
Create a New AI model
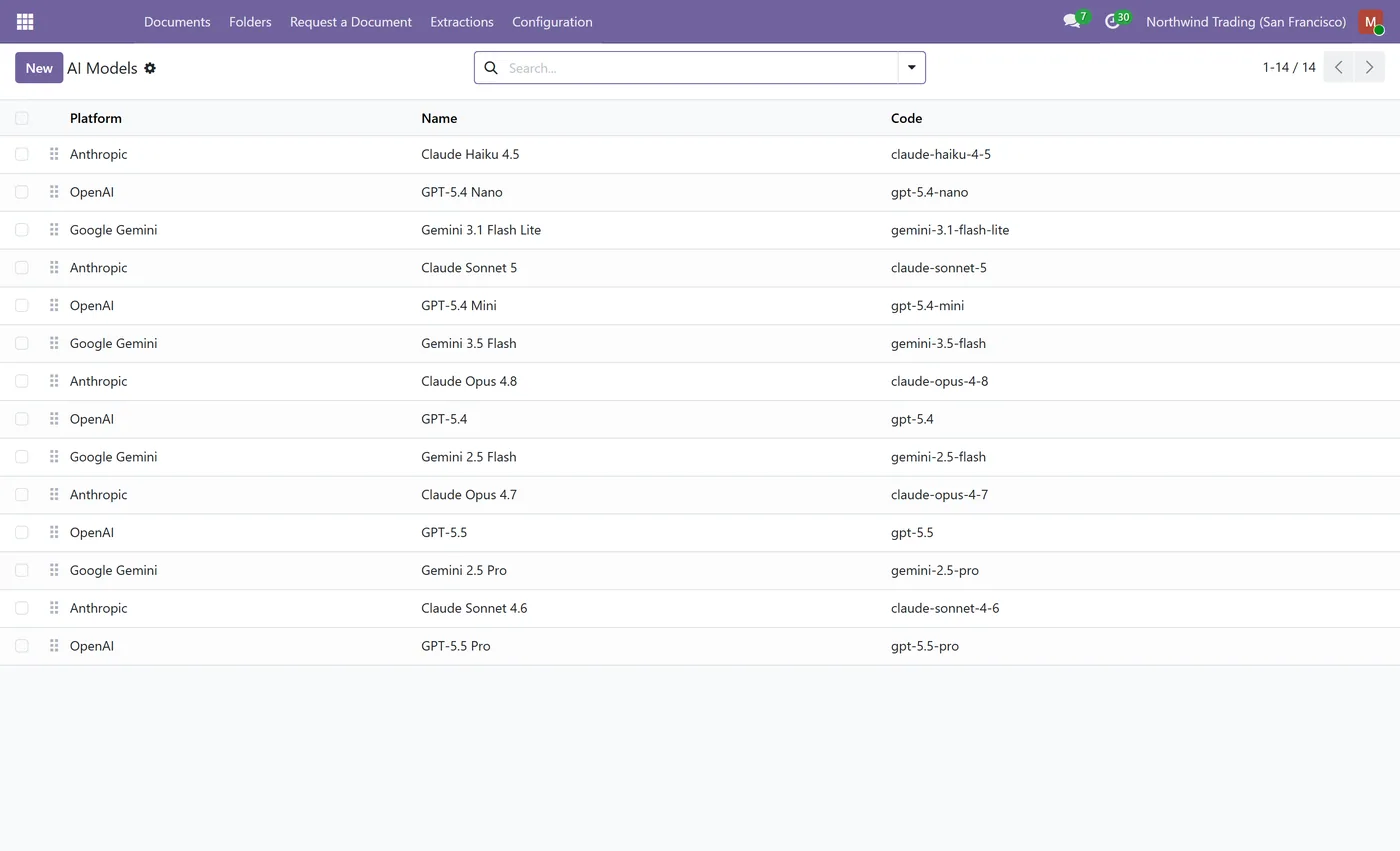point(39,68)
